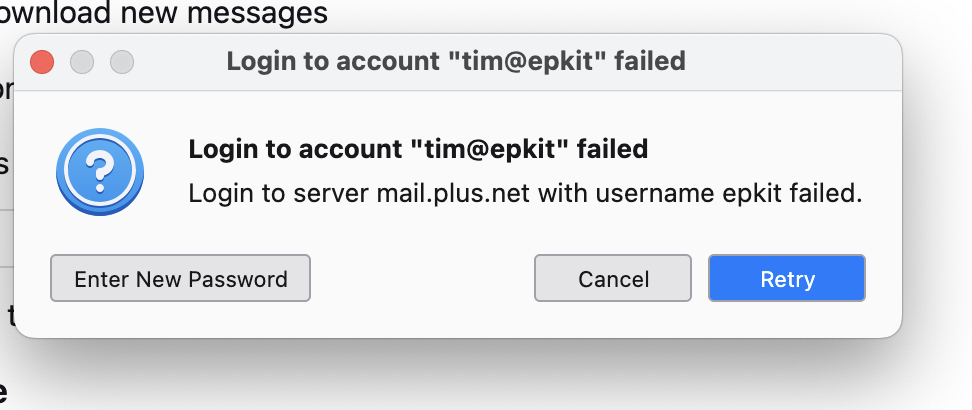Click the bold login failed heading
The image size is (972, 410).
click(418, 150)
